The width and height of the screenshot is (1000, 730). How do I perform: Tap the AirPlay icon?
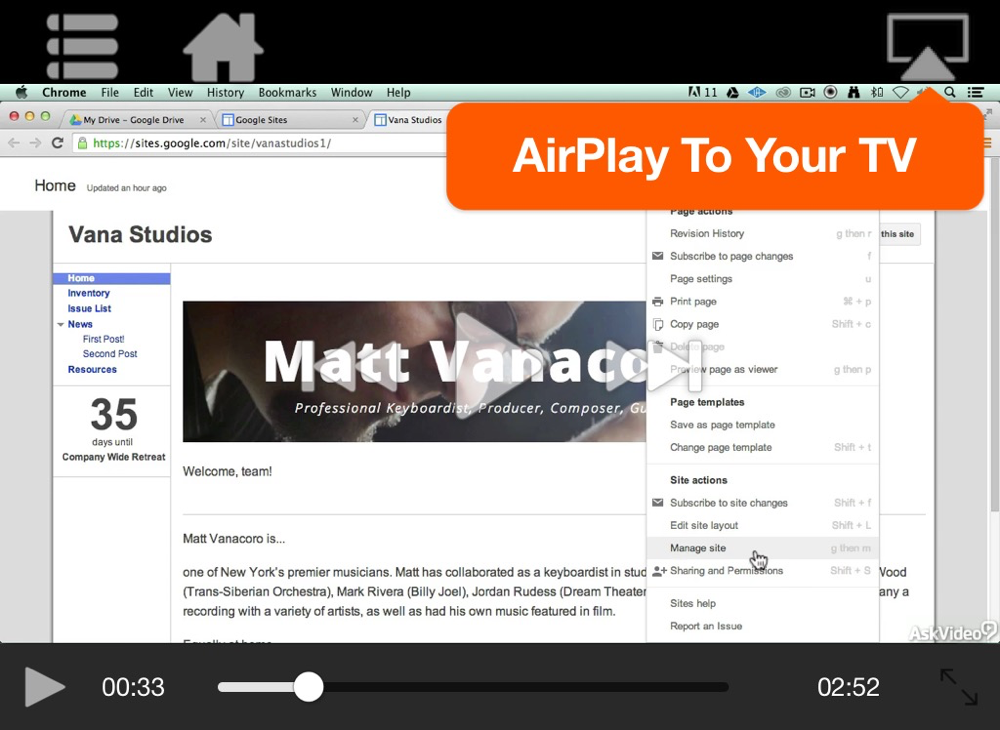tap(927, 48)
